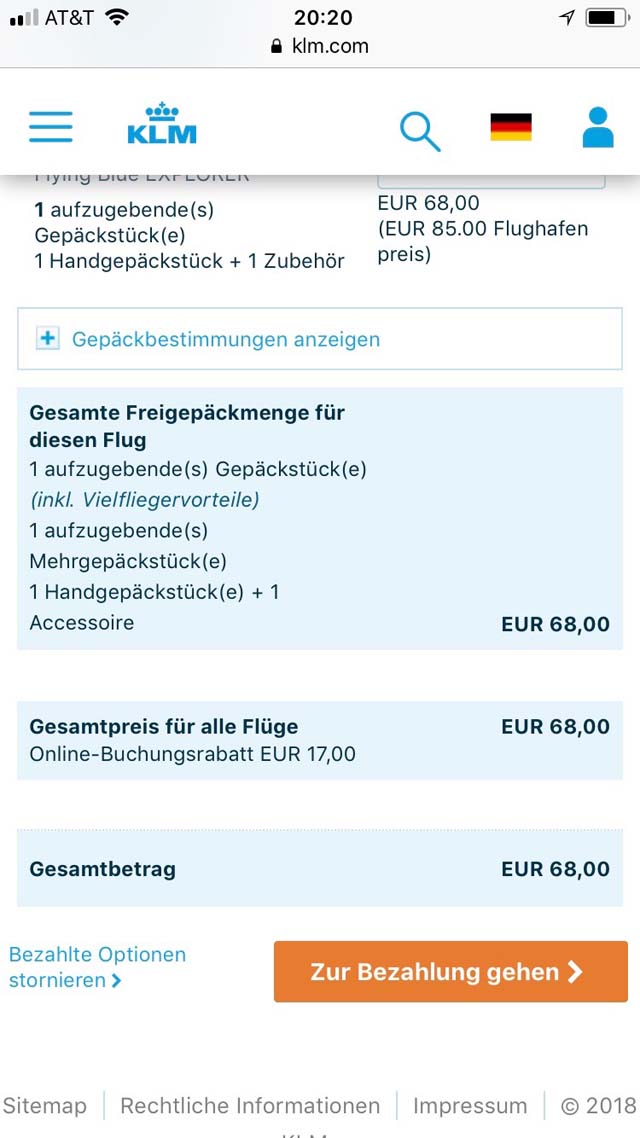Expand Gepäckbestimmungen anzeigen plus icon
Screen dimensions: 640x1138
(x=48, y=339)
